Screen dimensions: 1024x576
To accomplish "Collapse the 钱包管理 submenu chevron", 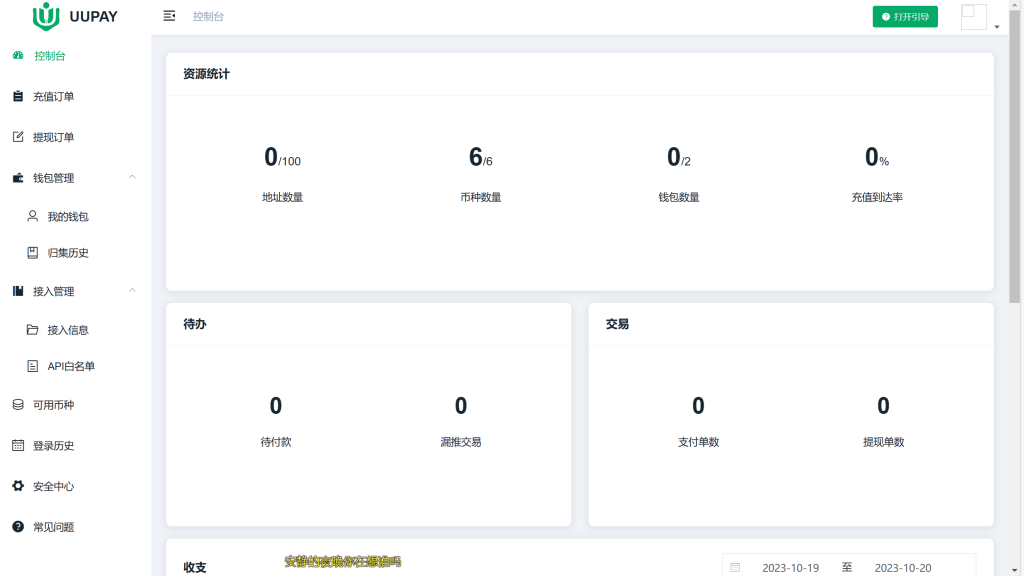I will (132, 178).
